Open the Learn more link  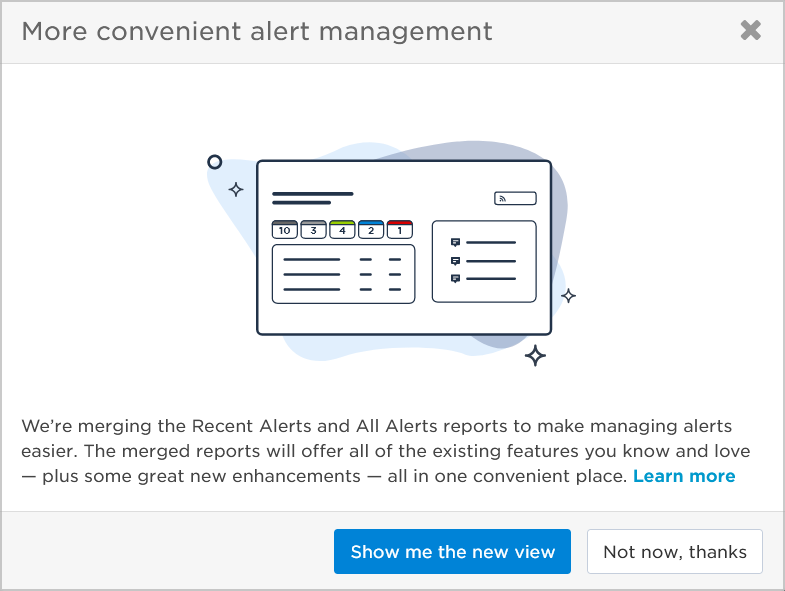point(684,476)
